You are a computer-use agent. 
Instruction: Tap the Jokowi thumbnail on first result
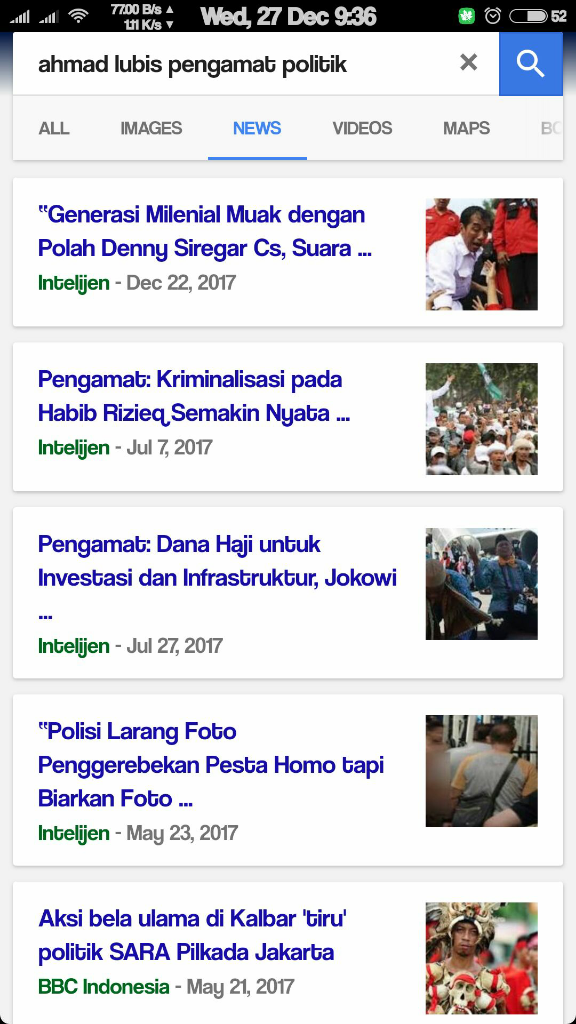point(482,254)
